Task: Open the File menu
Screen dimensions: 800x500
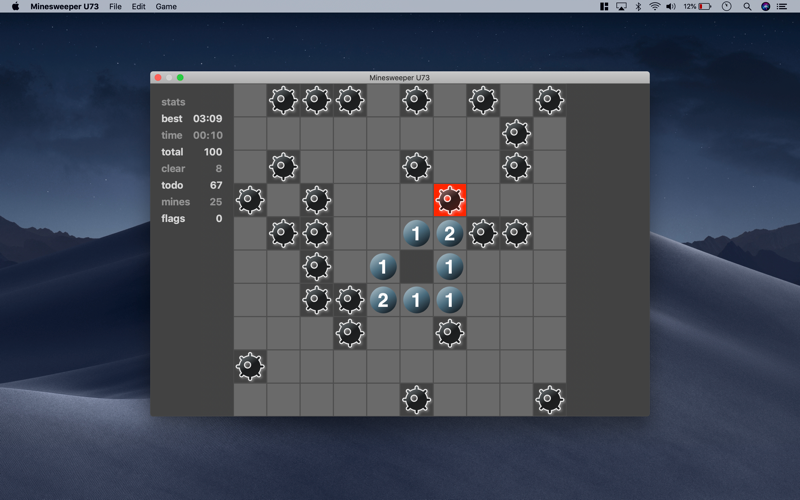Action: click(115, 7)
